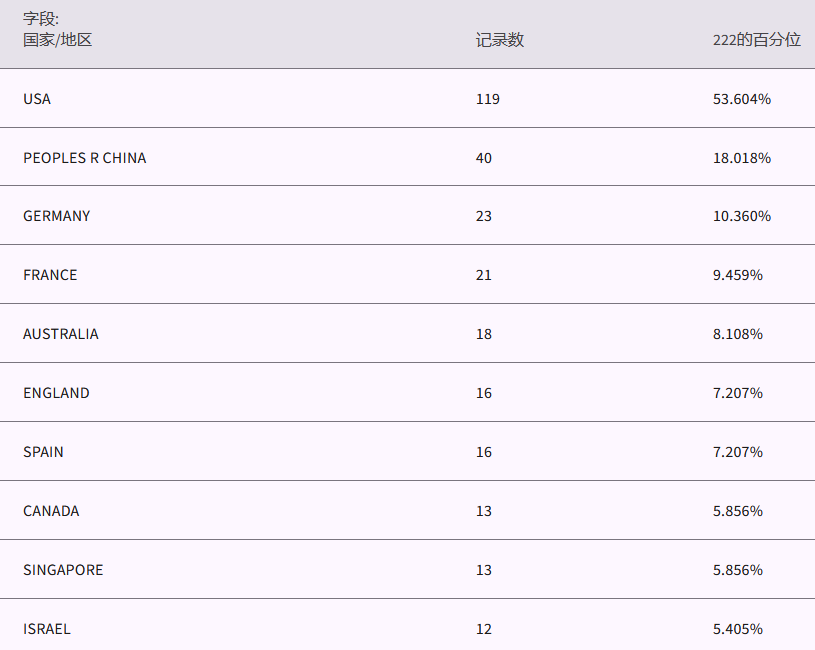Click ISRAEL in the country column
The width and height of the screenshot is (815, 650).
(x=47, y=629)
